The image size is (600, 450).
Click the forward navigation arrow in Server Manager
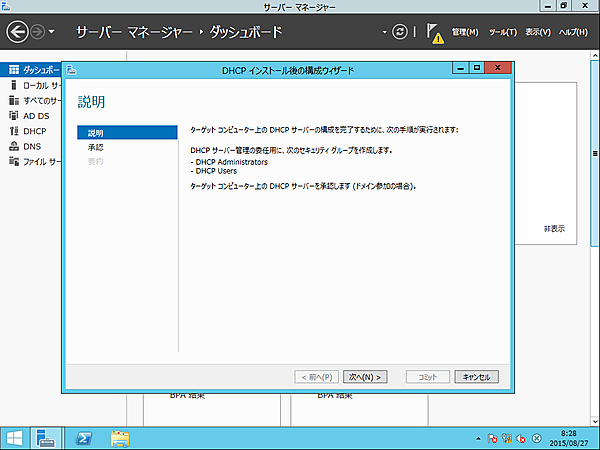tap(38, 32)
